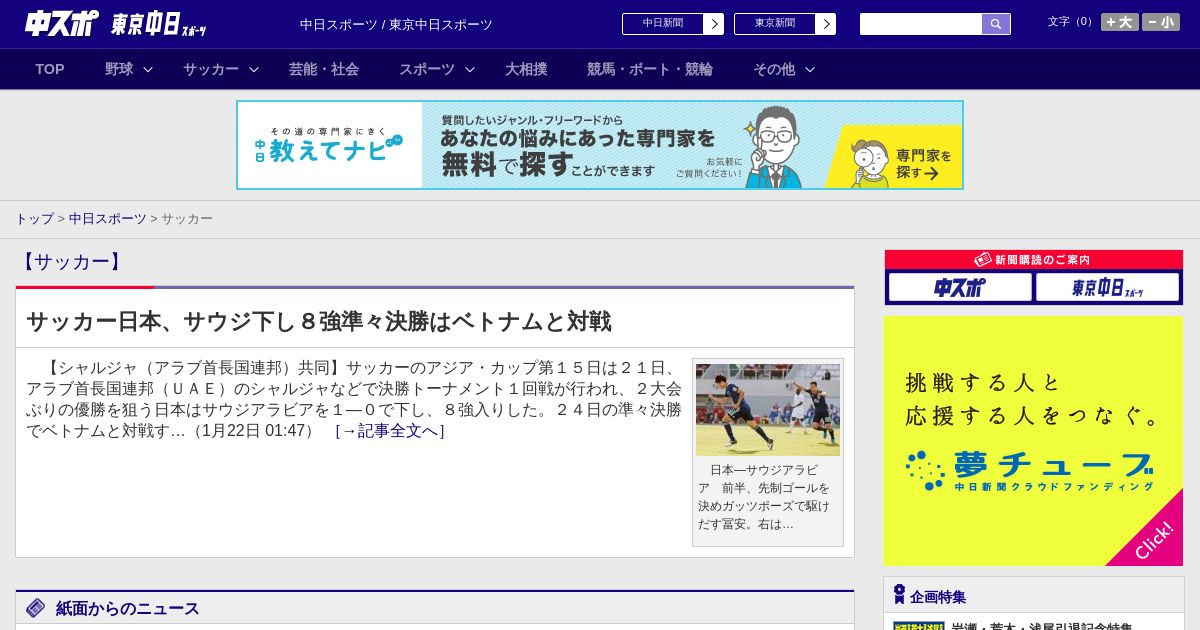Increase font size with ＋大 button

pos(1119,22)
